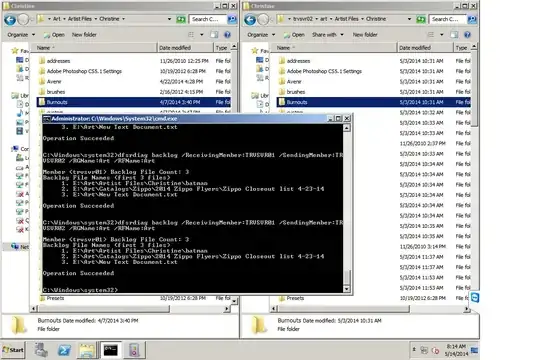Screen dimensions: 540x360
Task: Open Server Manager icon on the taskbar
Action: click(x=41, y=350)
